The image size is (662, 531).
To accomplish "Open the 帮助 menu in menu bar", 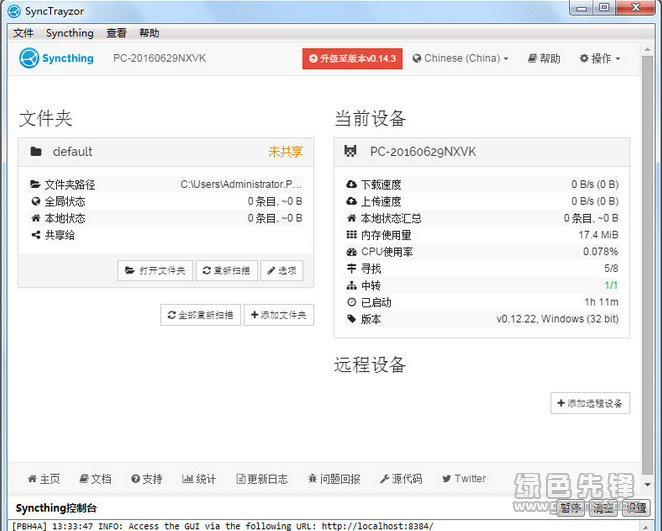I will tap(149, 33).
